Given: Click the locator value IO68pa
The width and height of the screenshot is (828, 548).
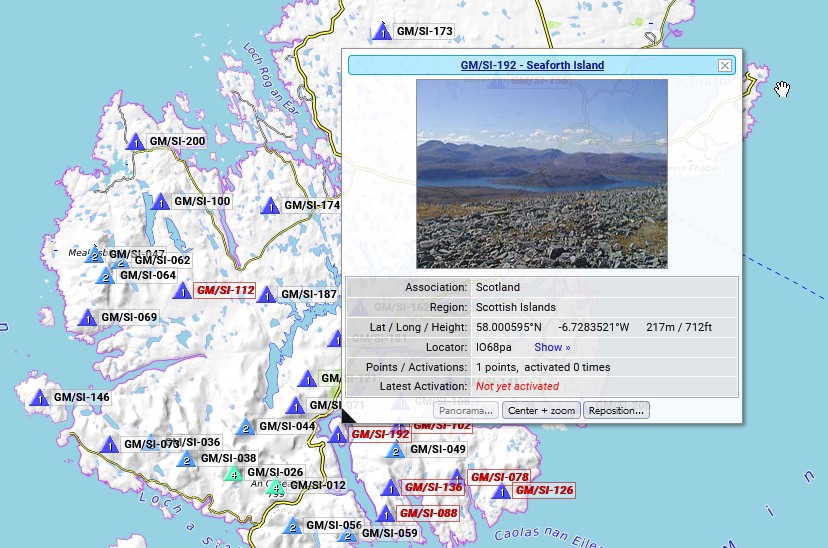Looking at the screenshot, I should click(493, 347).
